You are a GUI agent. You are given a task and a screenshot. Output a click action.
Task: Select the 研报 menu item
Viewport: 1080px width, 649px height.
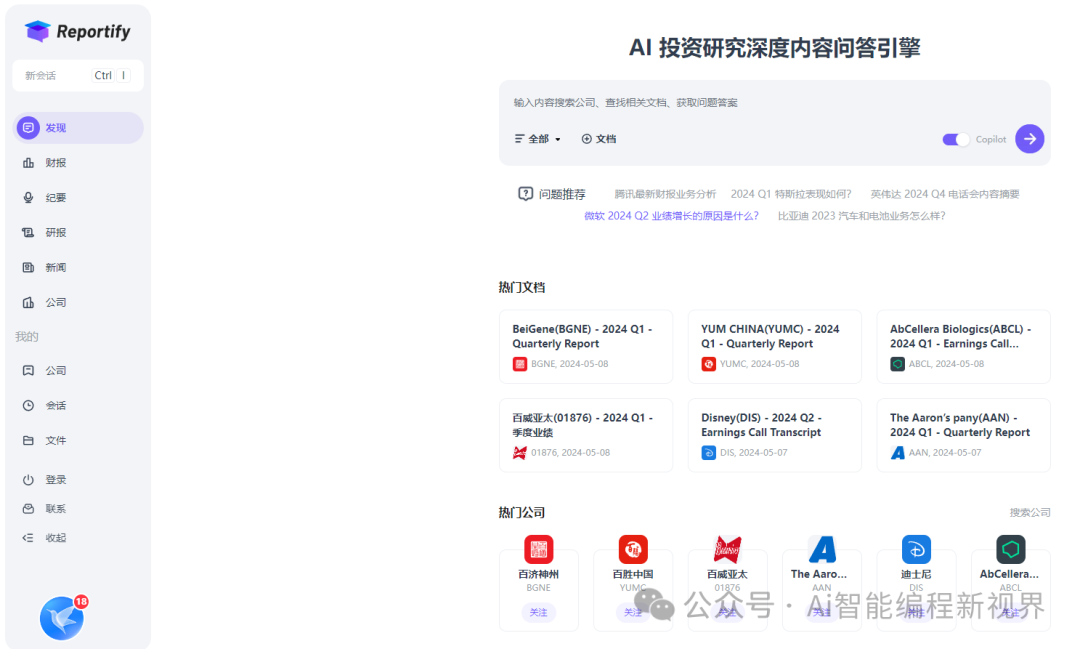78,233
